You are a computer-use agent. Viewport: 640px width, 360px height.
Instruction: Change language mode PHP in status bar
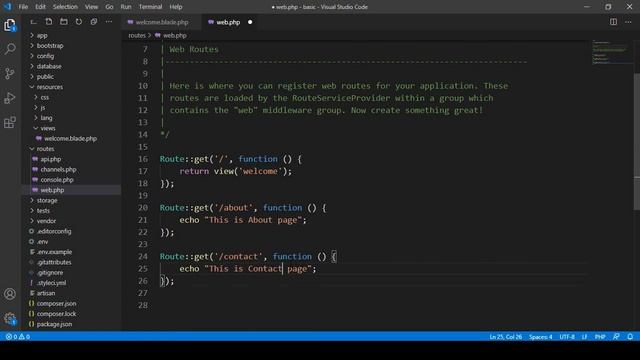click(x=600, y=337)
